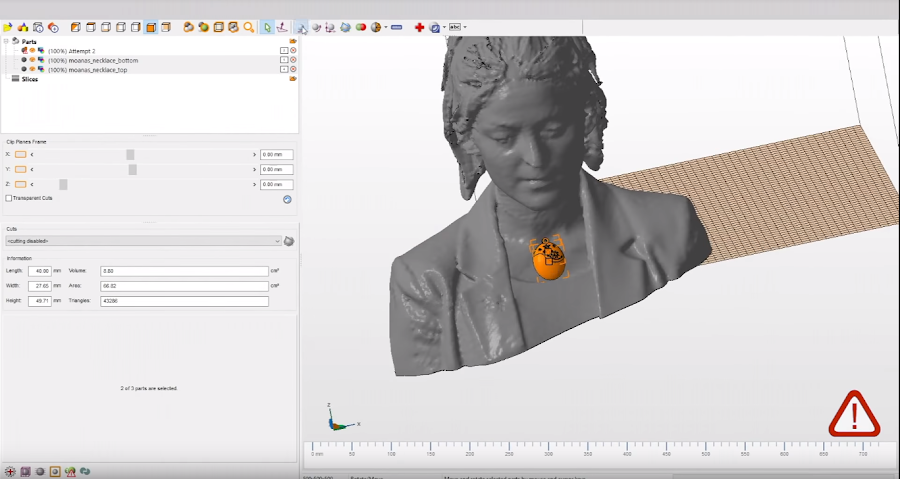Click the X slider right arrow
The image size is (900, 479).
254,154
